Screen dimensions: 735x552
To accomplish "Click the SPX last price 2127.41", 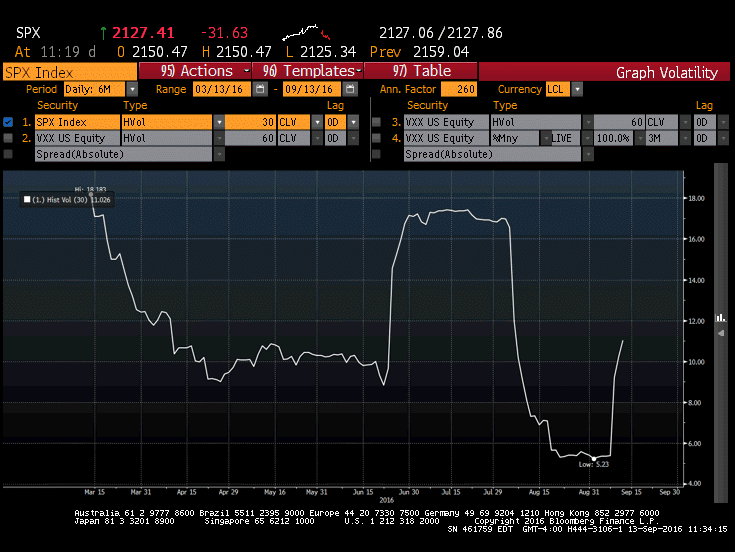I will coord(143,33).
